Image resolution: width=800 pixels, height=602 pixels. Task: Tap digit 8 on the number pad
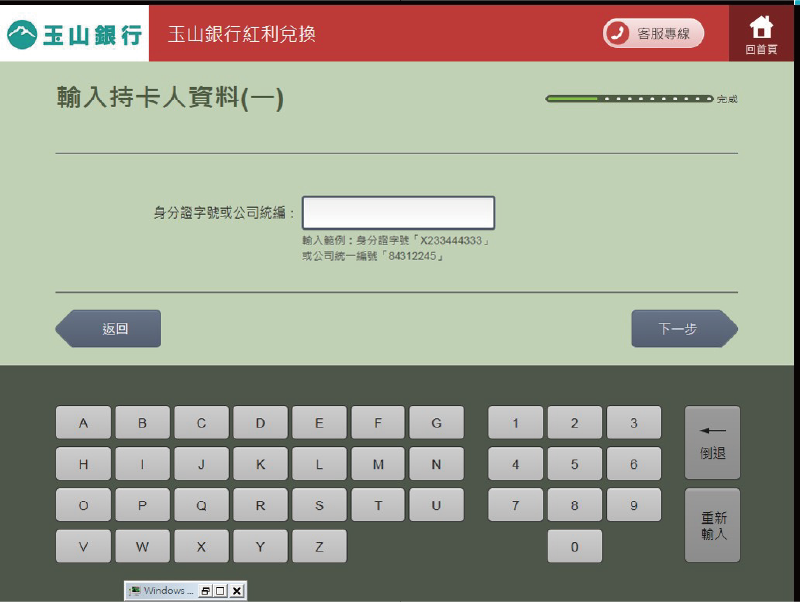pyautogui.click(x=574, y=505)
